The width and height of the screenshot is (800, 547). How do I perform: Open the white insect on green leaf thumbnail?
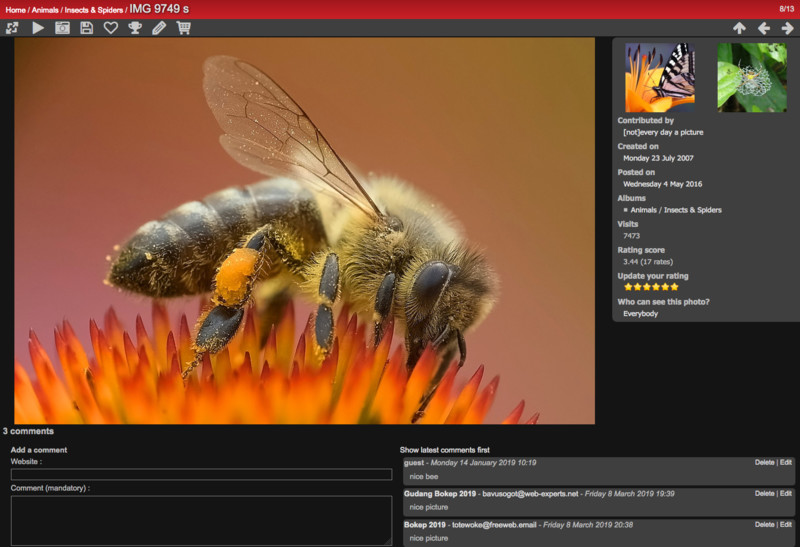(751, 77)
